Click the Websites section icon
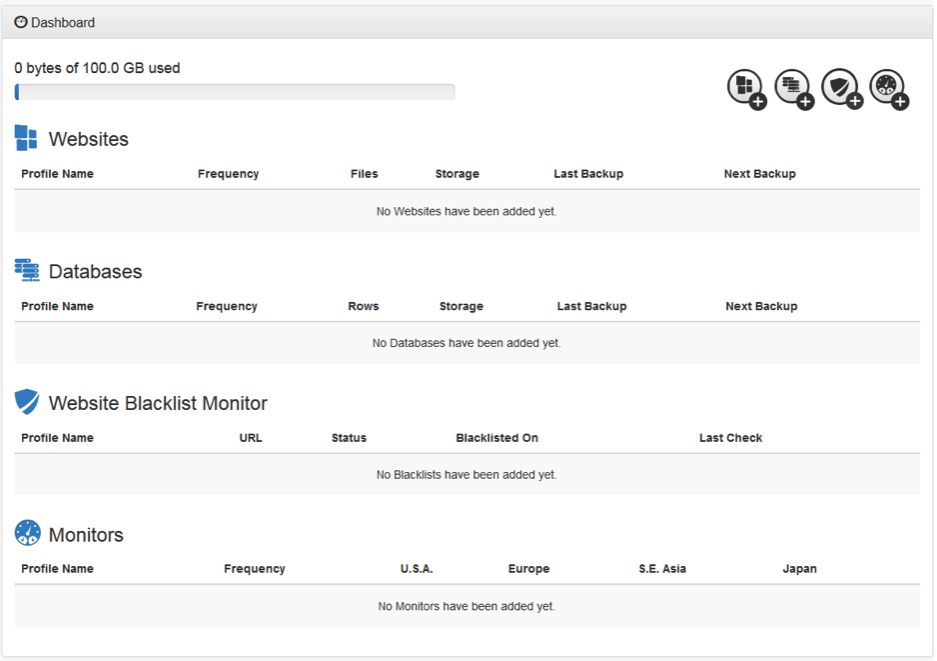The image size is (937, 661). click(x=27, y=139)
